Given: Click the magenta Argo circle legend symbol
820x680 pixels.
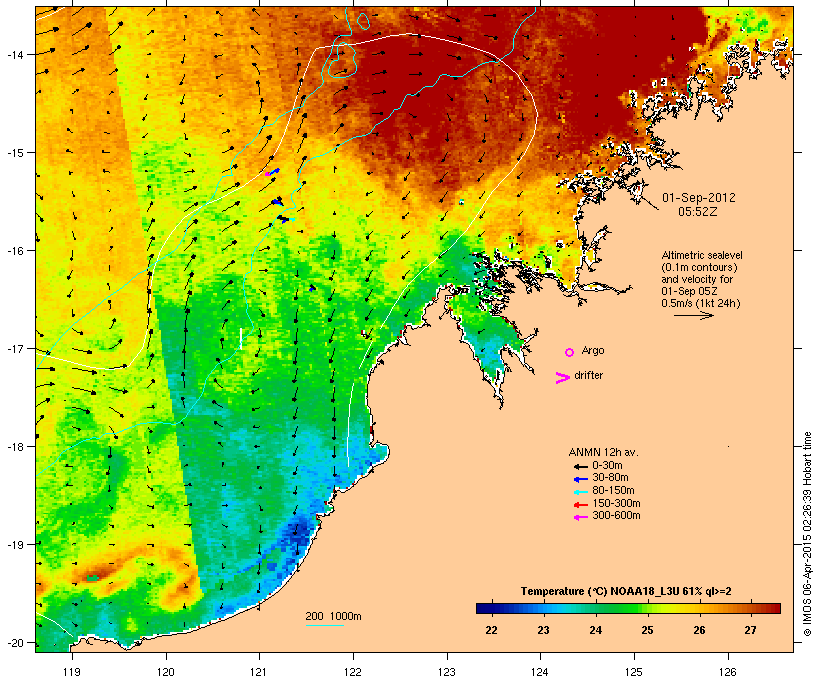Looking at the screenshot, I should click(569, 352).
